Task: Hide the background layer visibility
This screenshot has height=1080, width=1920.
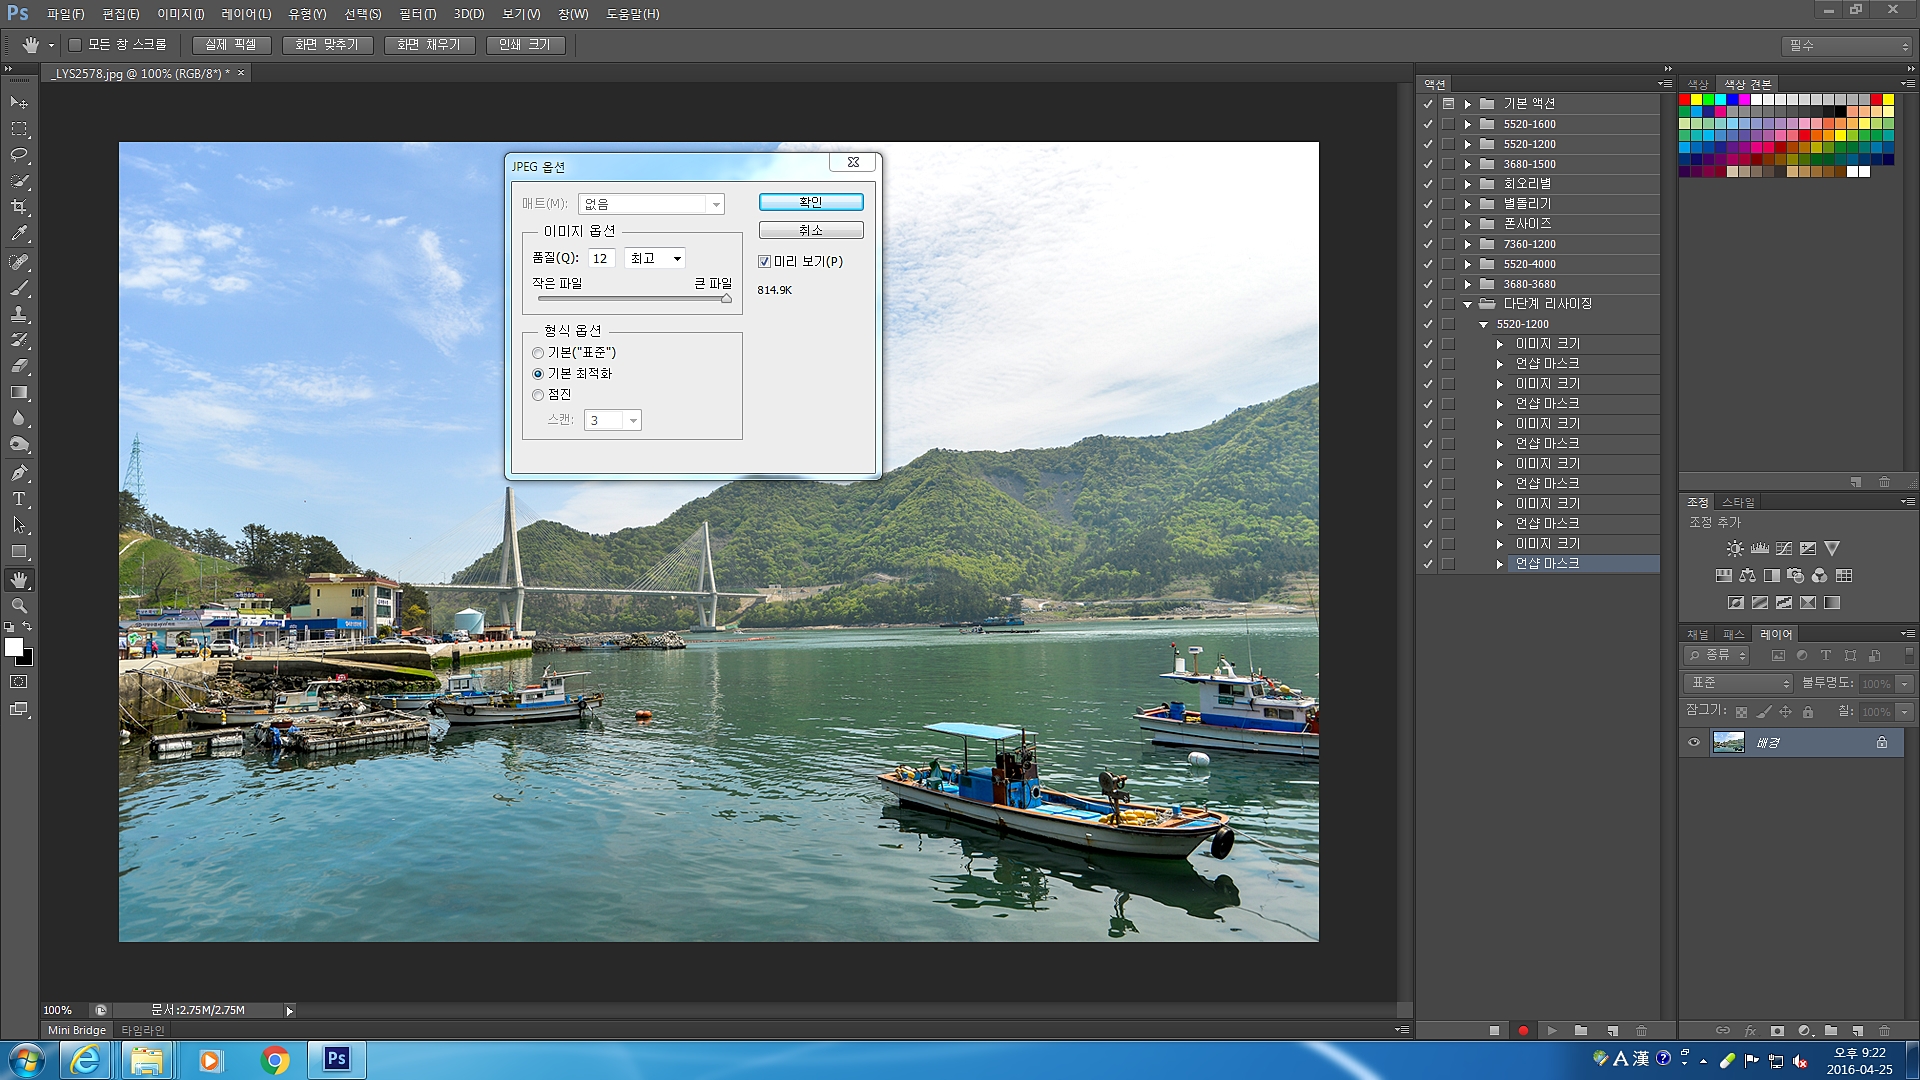Action: pyautogui.click(x=1694, y=743)
